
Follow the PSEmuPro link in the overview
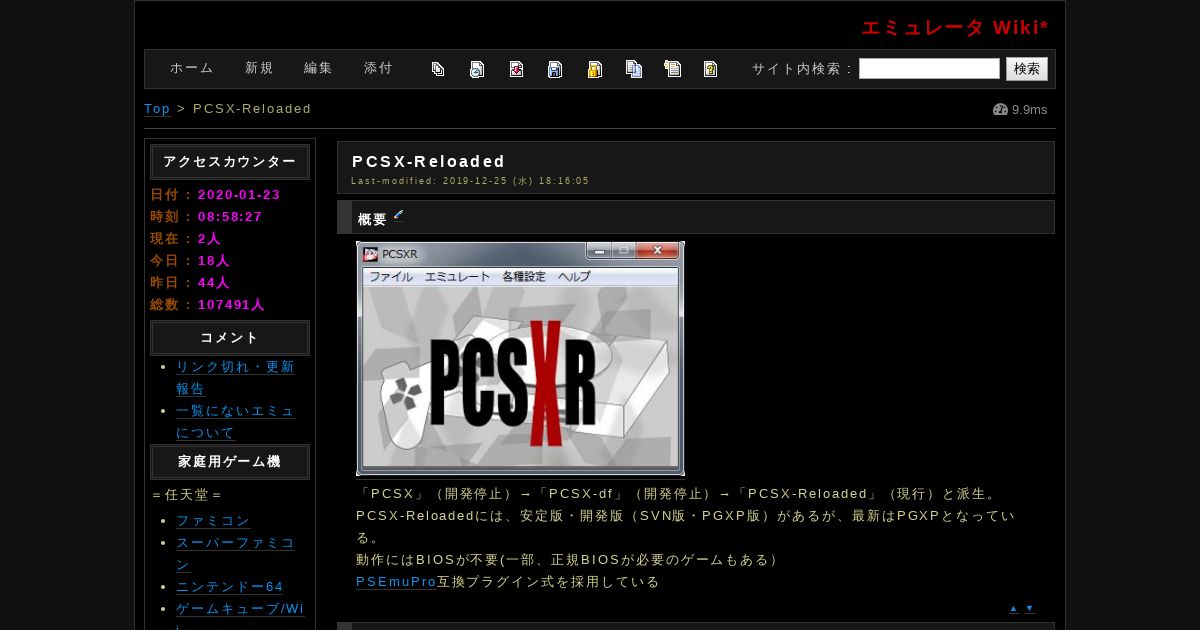click(x=396, y=581)
